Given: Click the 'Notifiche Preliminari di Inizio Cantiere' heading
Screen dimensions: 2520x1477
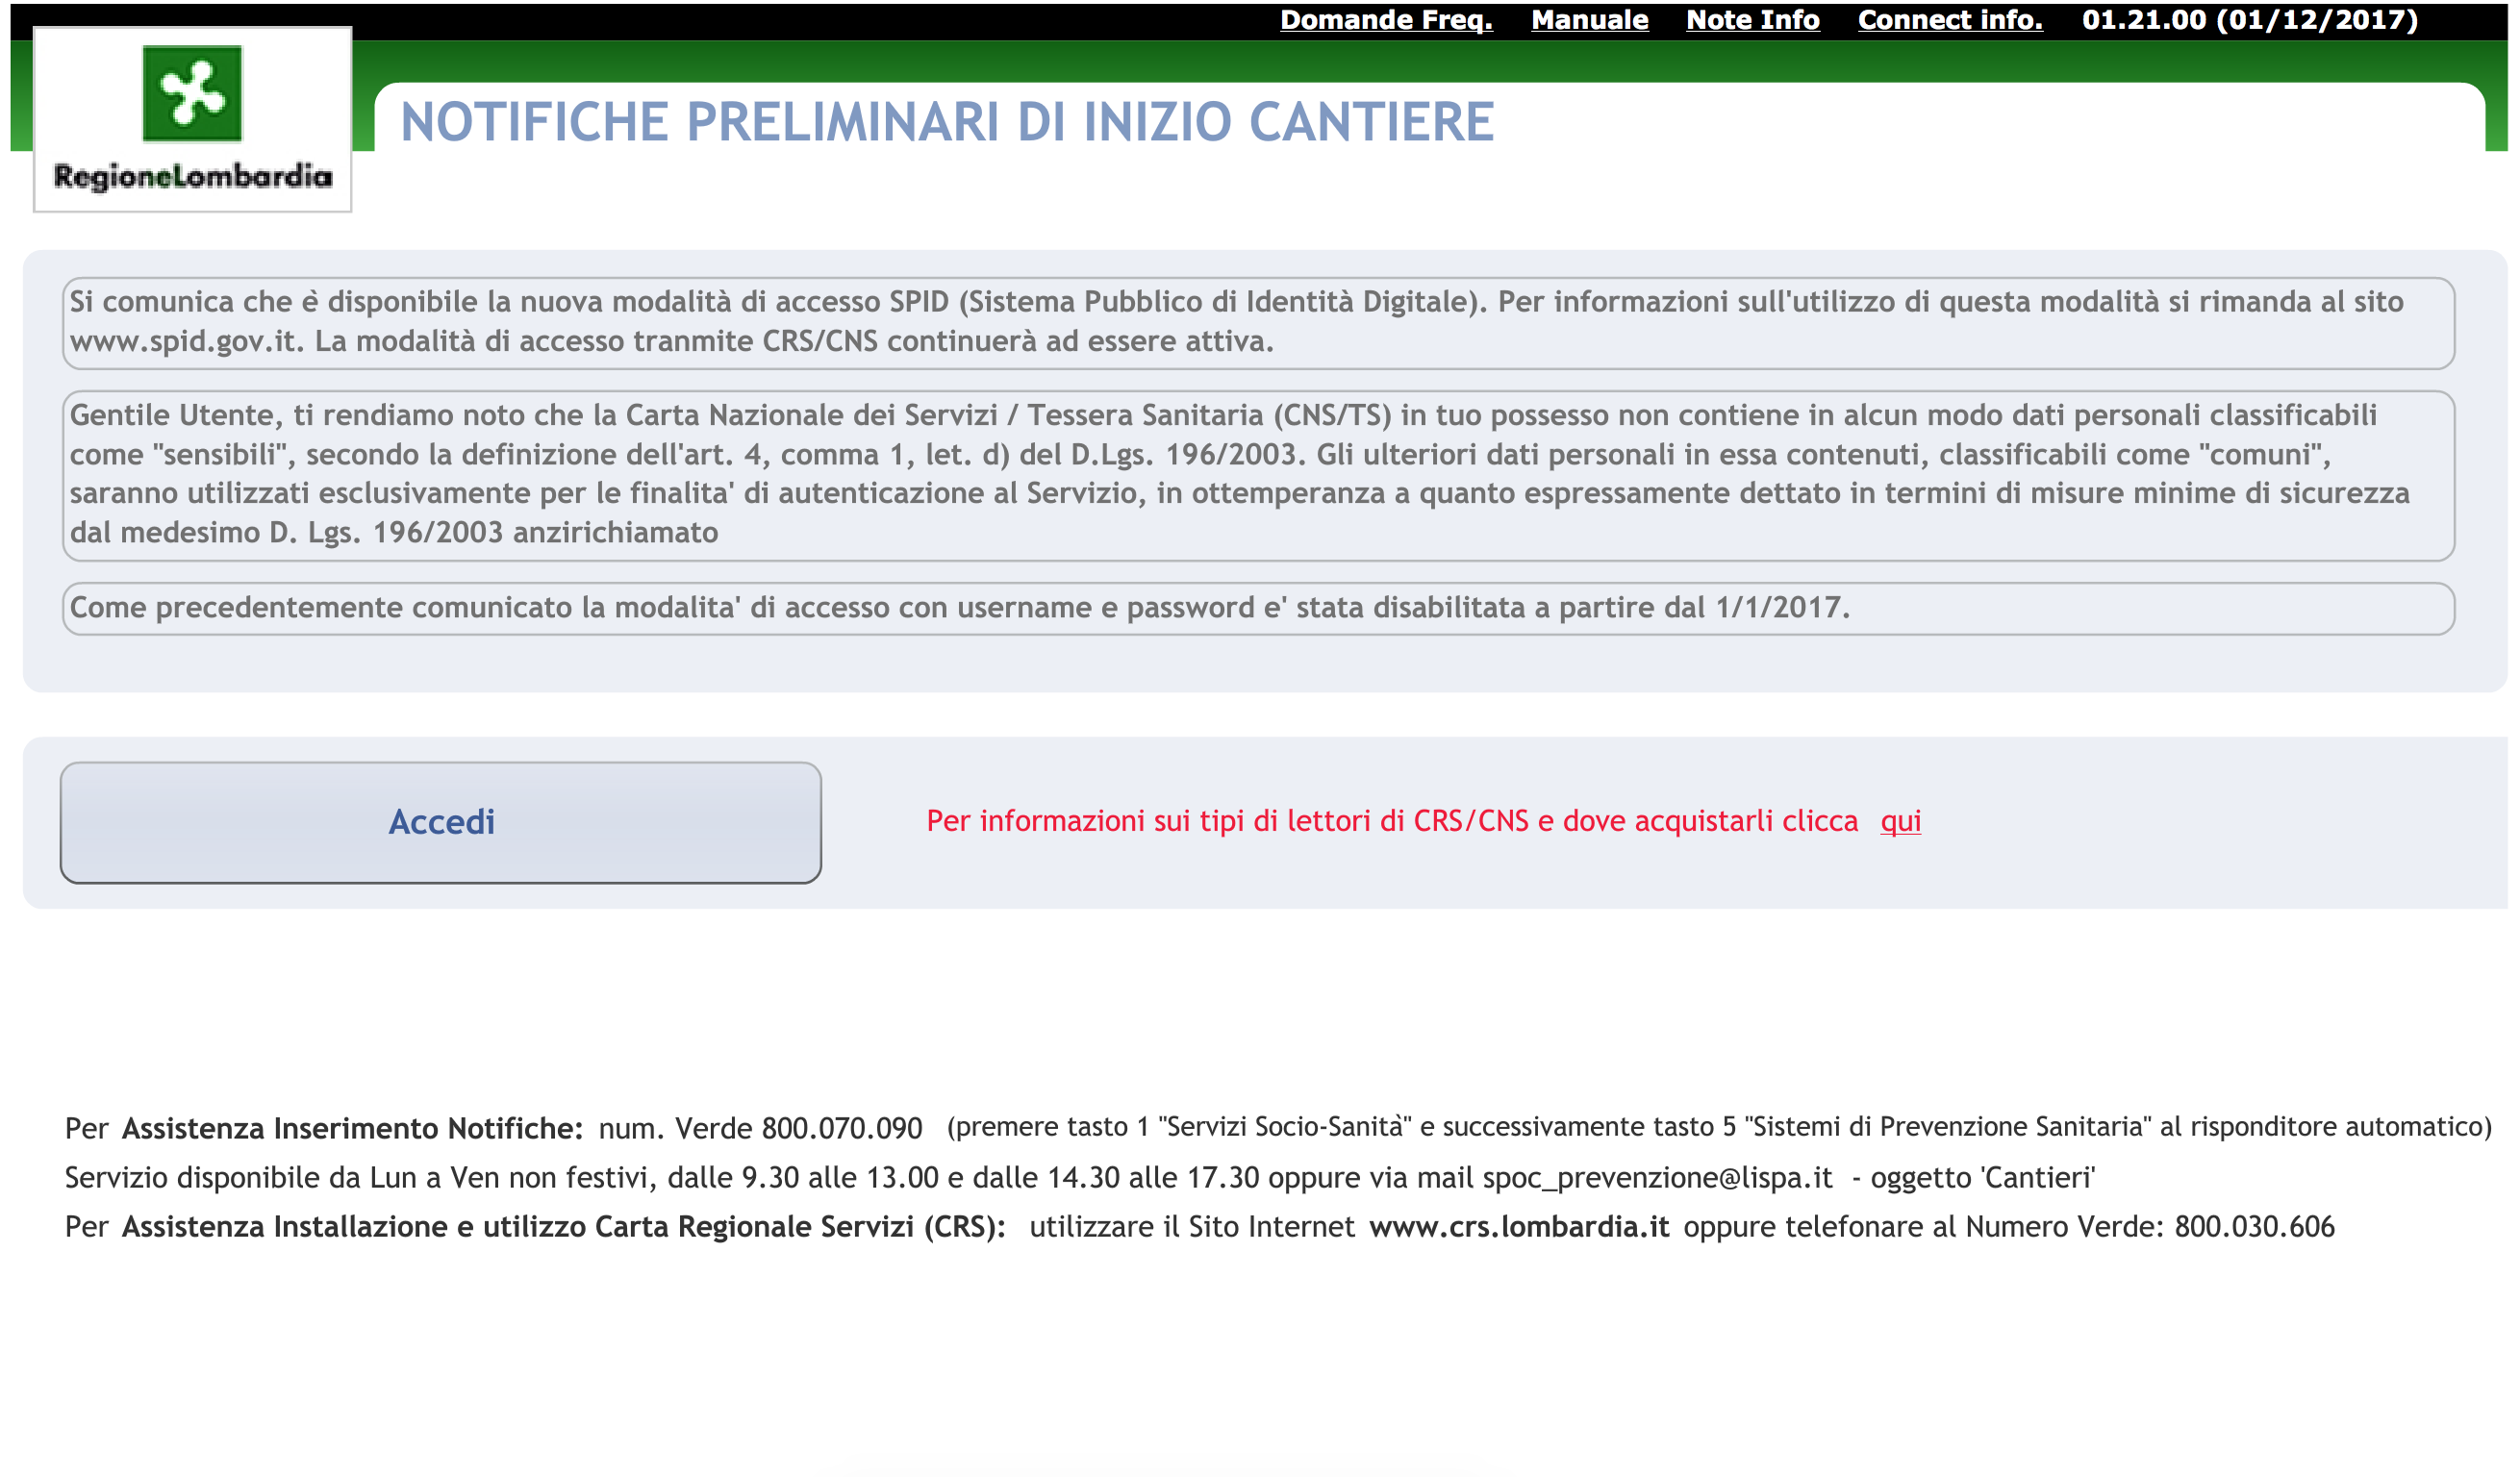Looking at the screenshot, I should 947,121.
